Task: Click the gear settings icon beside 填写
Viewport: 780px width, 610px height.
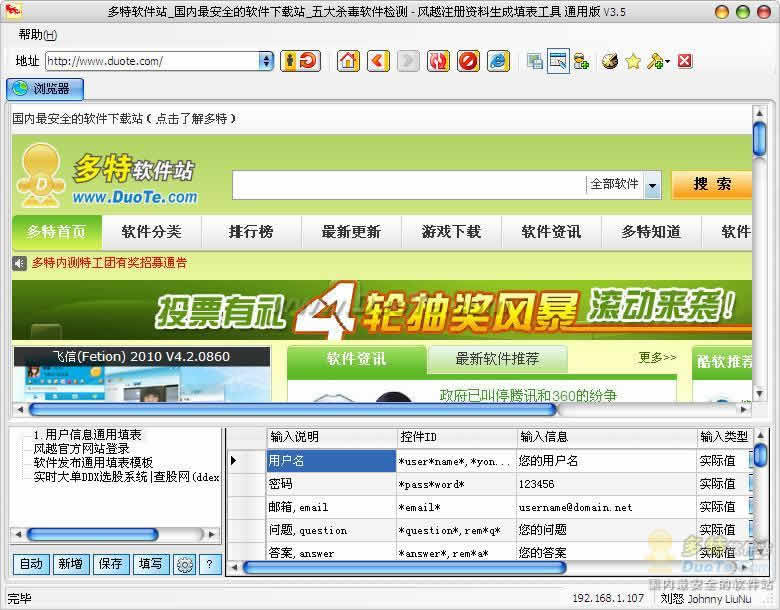Action: [185, 564]
